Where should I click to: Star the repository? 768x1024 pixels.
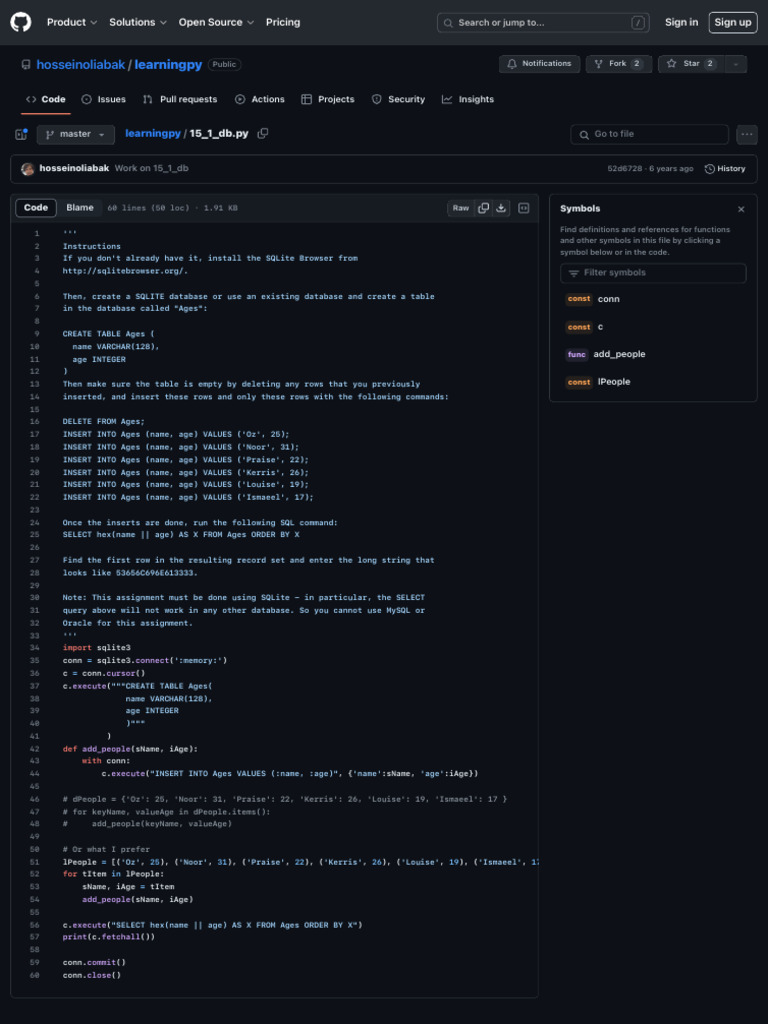(691, 64)
